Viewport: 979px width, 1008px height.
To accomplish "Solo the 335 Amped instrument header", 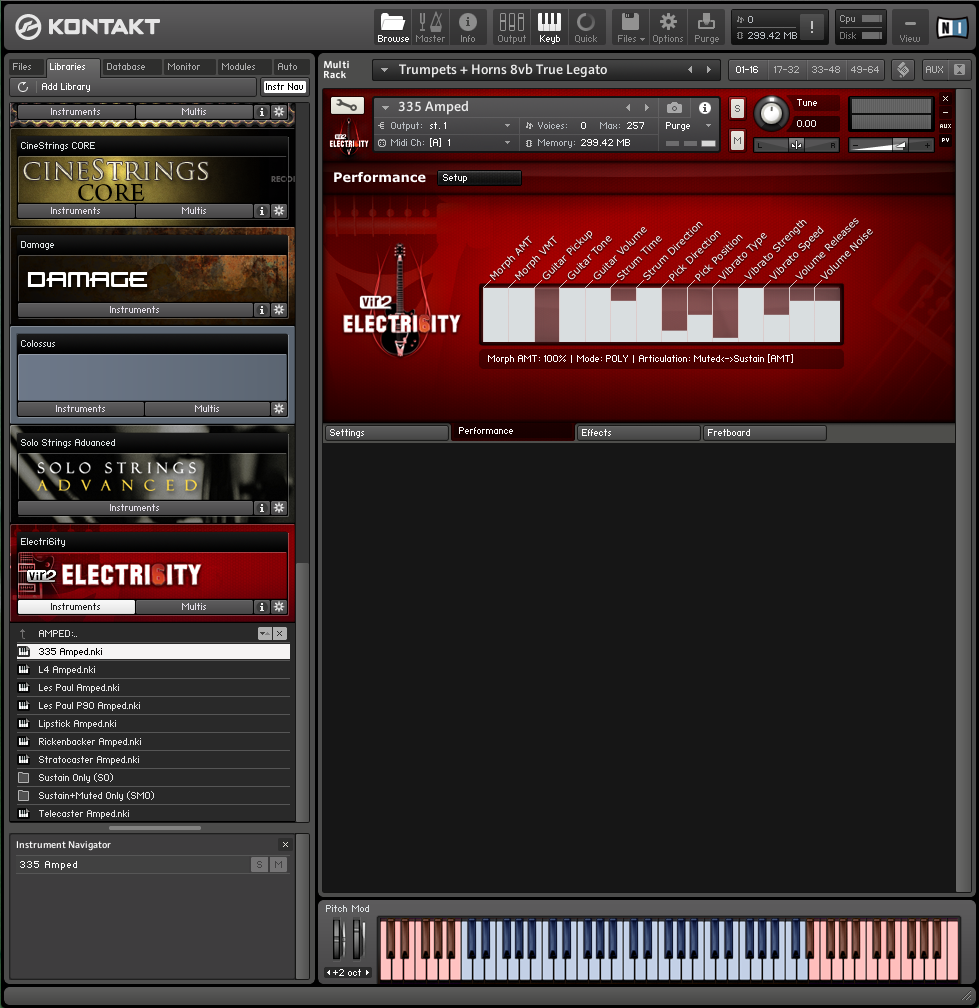I will 737,109.
